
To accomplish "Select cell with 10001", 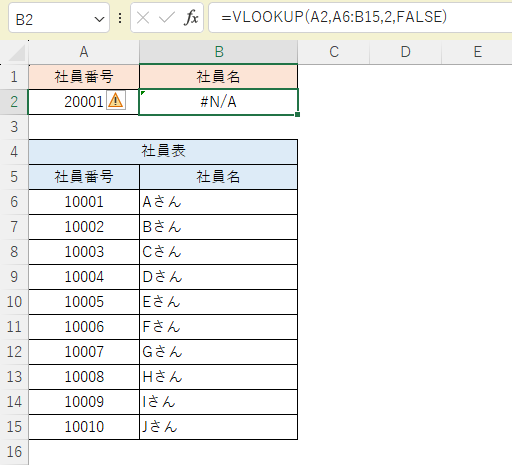I will tap(84, 202).
